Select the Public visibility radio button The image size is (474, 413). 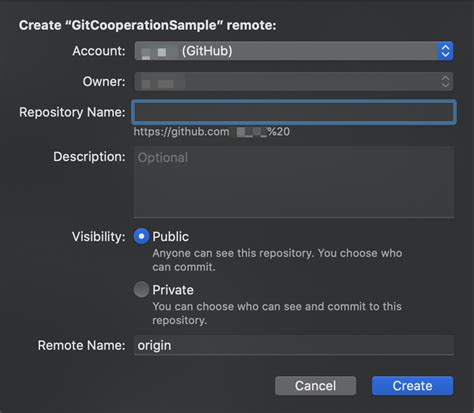click(x=141, y=236)
